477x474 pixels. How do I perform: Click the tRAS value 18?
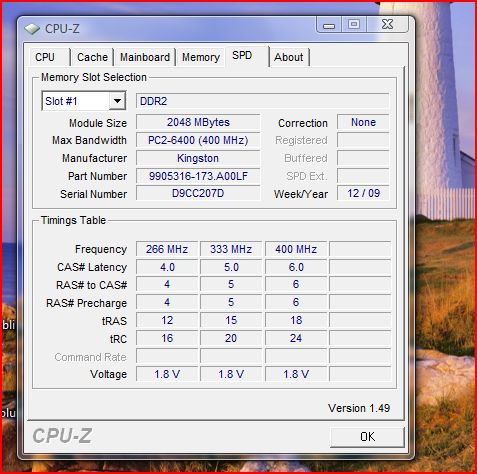296,320
